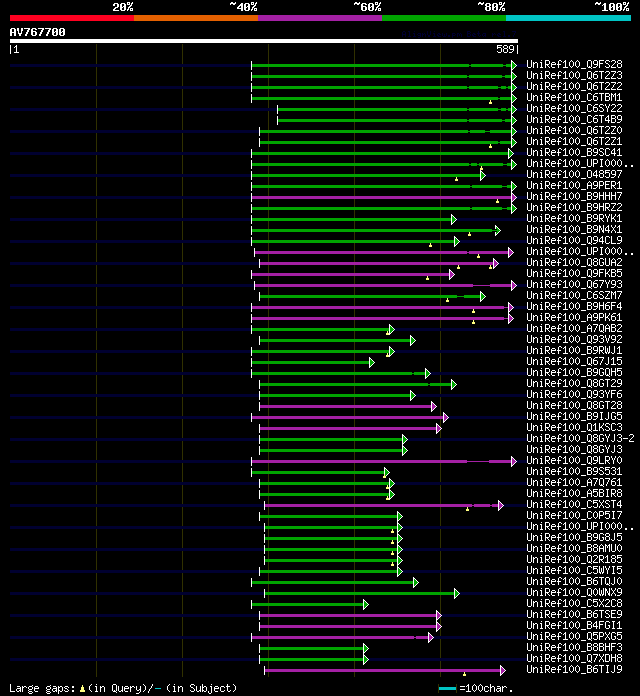Click arrowhead ending the UniRef100_Q9FKB5 alignment

tap(452, 275)
